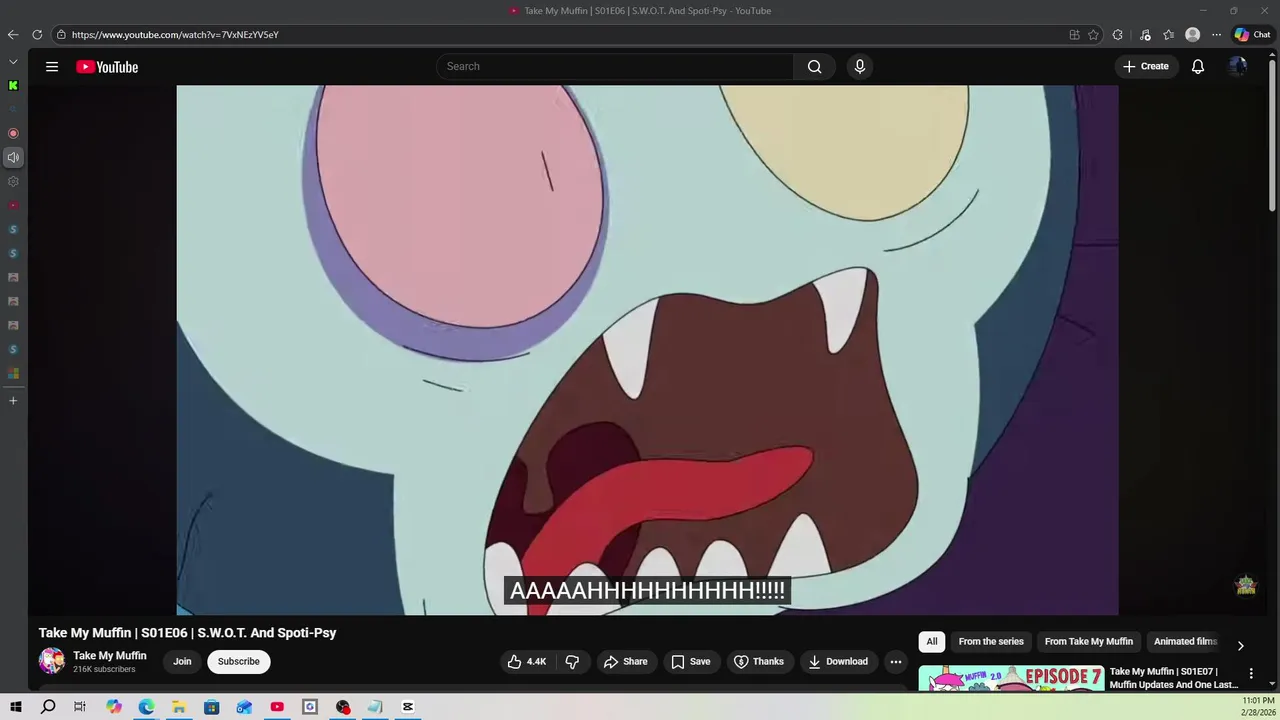Open more actions ellipsis under video
The image size is (1280, 720).
[x=896, y=662]
